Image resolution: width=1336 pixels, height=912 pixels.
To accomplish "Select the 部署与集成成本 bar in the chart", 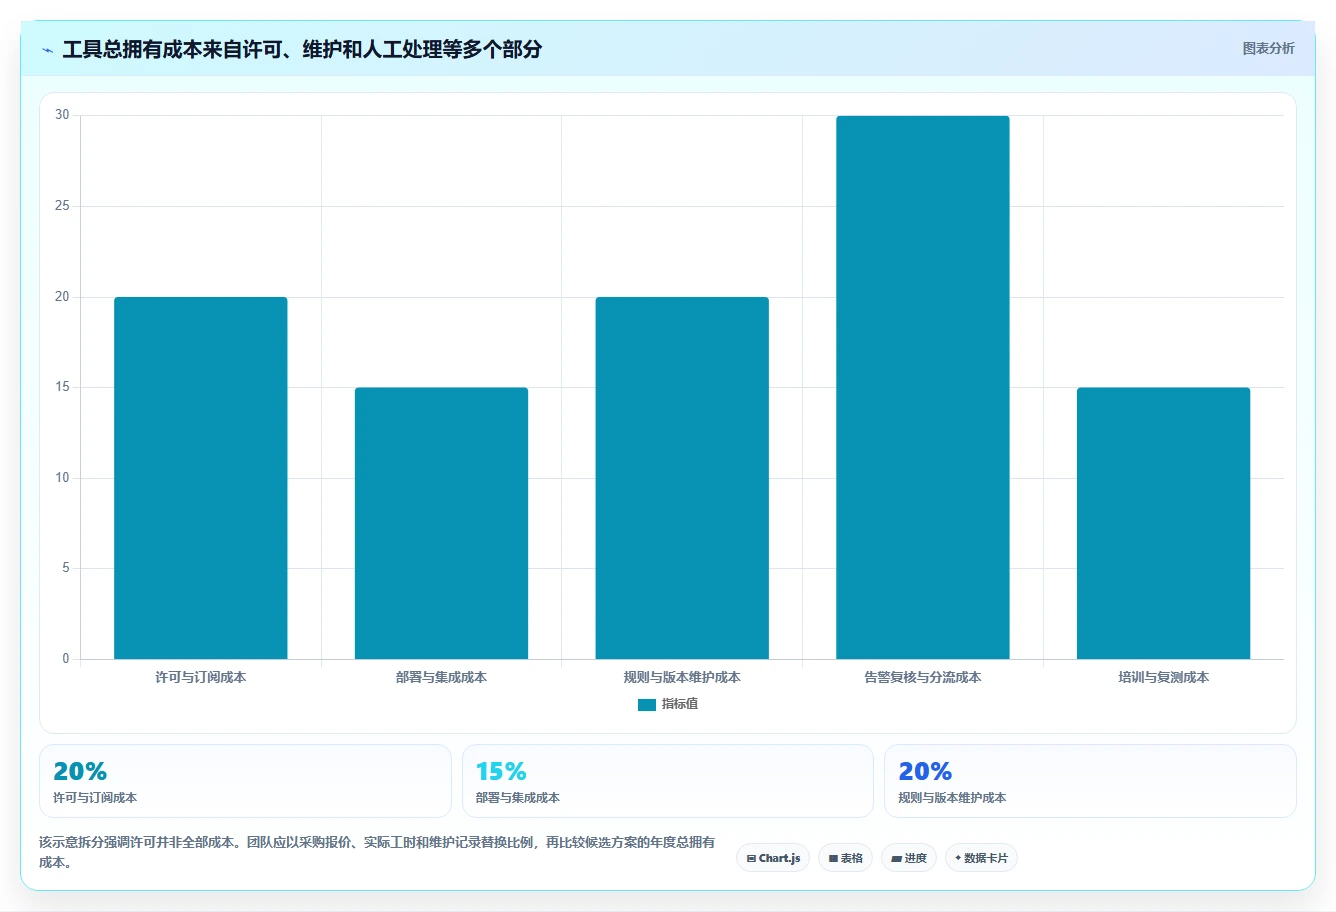I will point(441,523).
